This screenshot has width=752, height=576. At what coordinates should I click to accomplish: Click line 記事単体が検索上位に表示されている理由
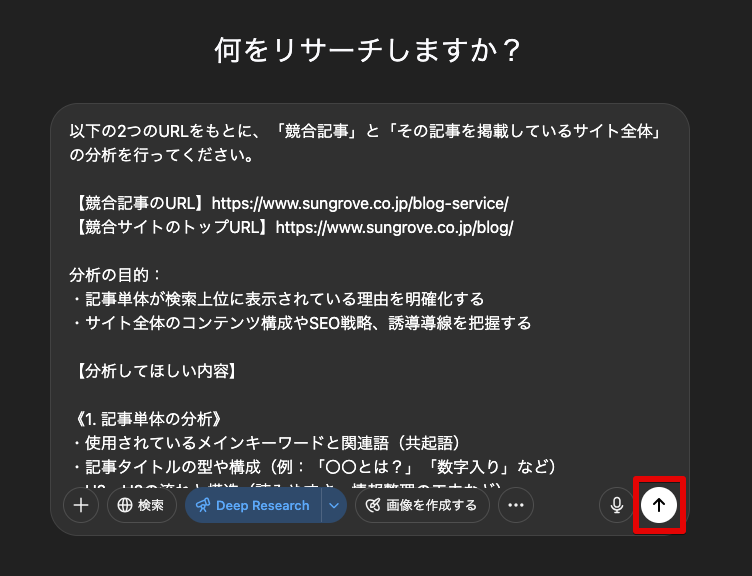point(277,299)
